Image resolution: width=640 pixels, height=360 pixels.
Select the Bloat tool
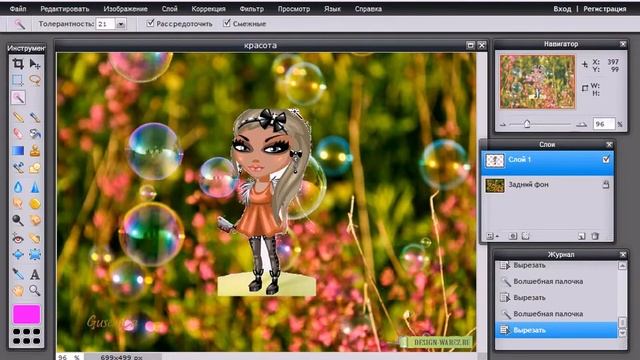[x=18, y=255]
